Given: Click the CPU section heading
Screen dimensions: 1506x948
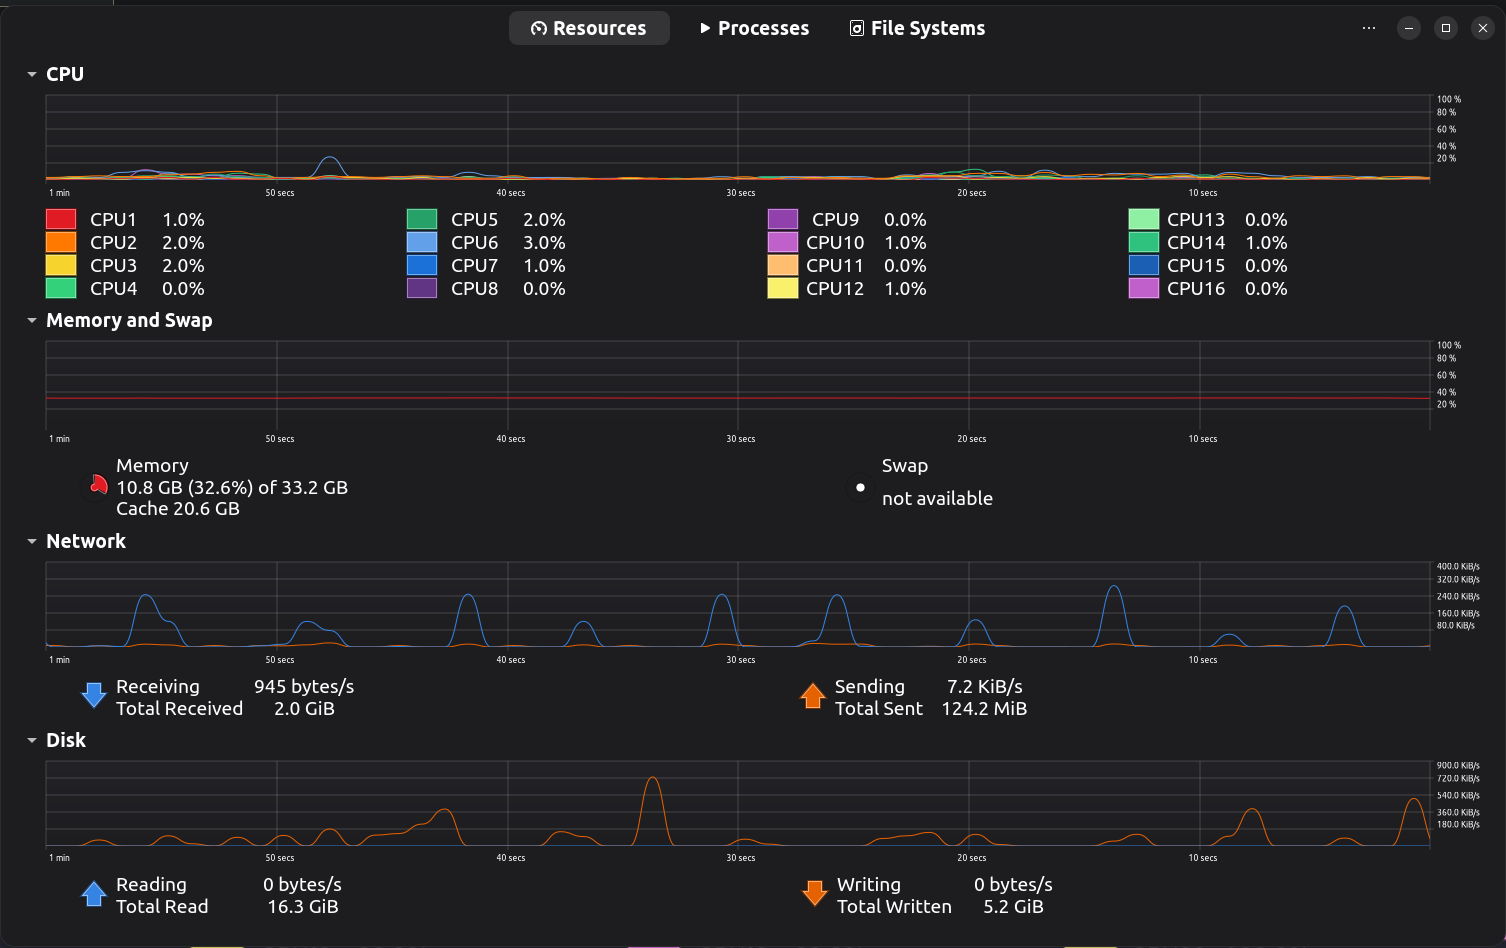Looking at the screenshot, I should (x=65, y=75).
